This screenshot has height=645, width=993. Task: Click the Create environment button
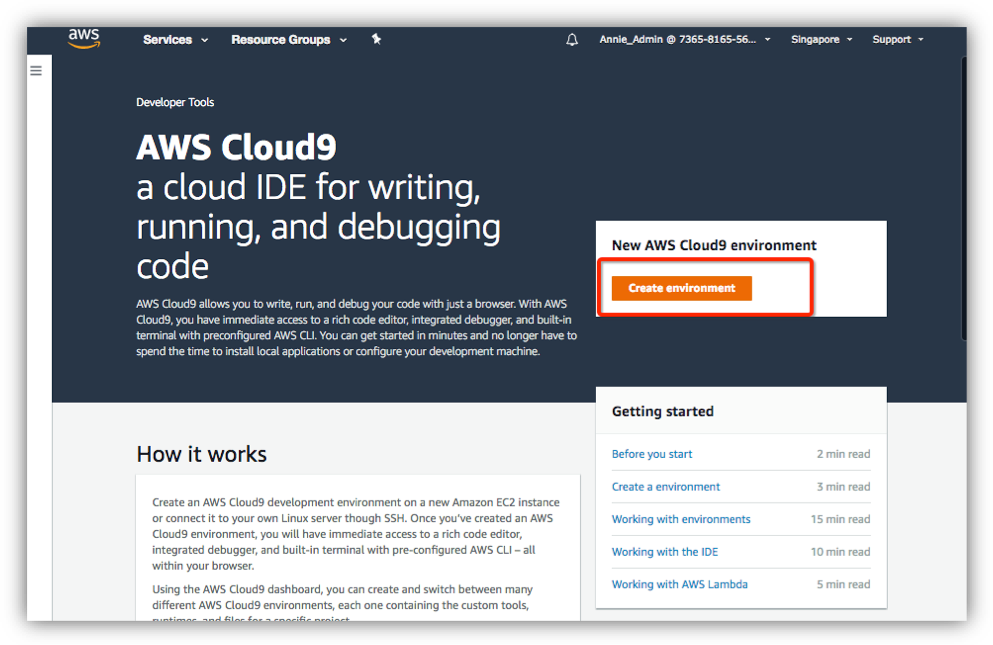pos(681,288)
